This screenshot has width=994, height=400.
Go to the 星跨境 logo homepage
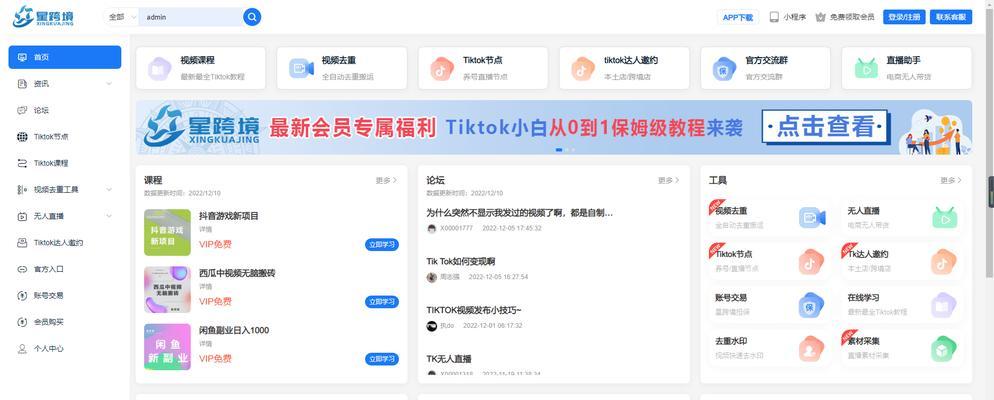tap(44, 16)
